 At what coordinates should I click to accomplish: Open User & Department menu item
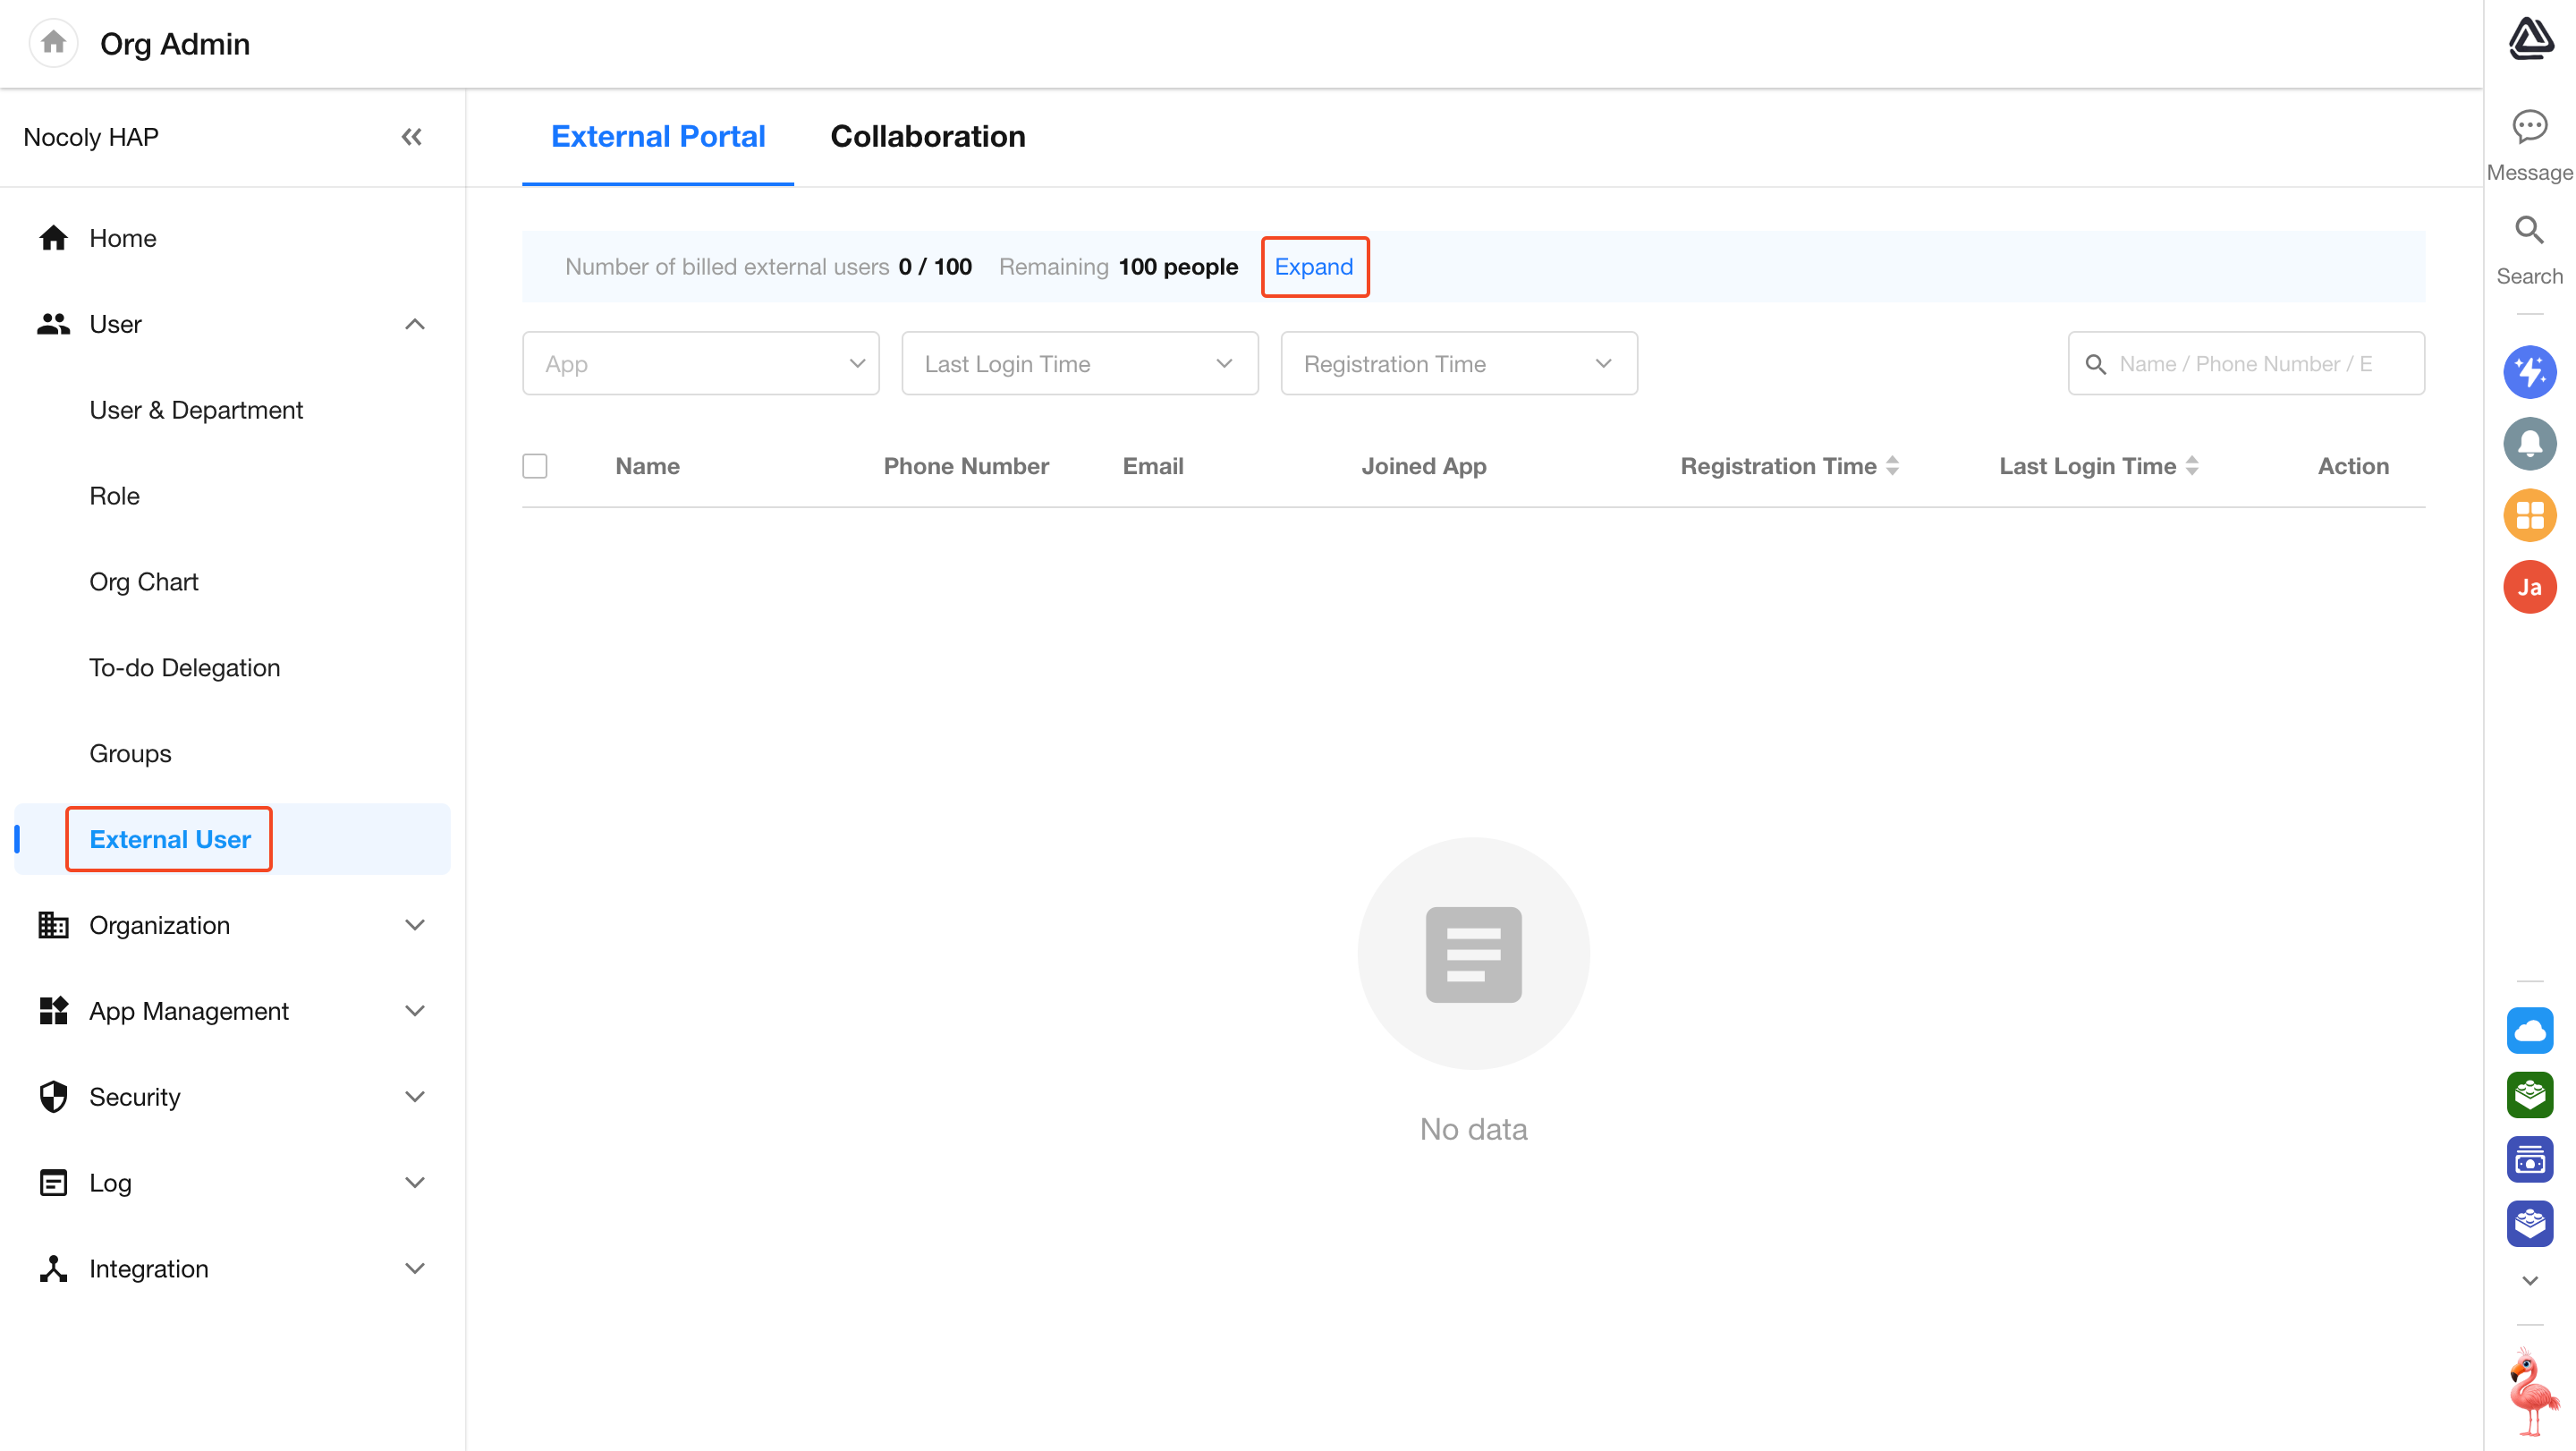(x=196, y=410)
